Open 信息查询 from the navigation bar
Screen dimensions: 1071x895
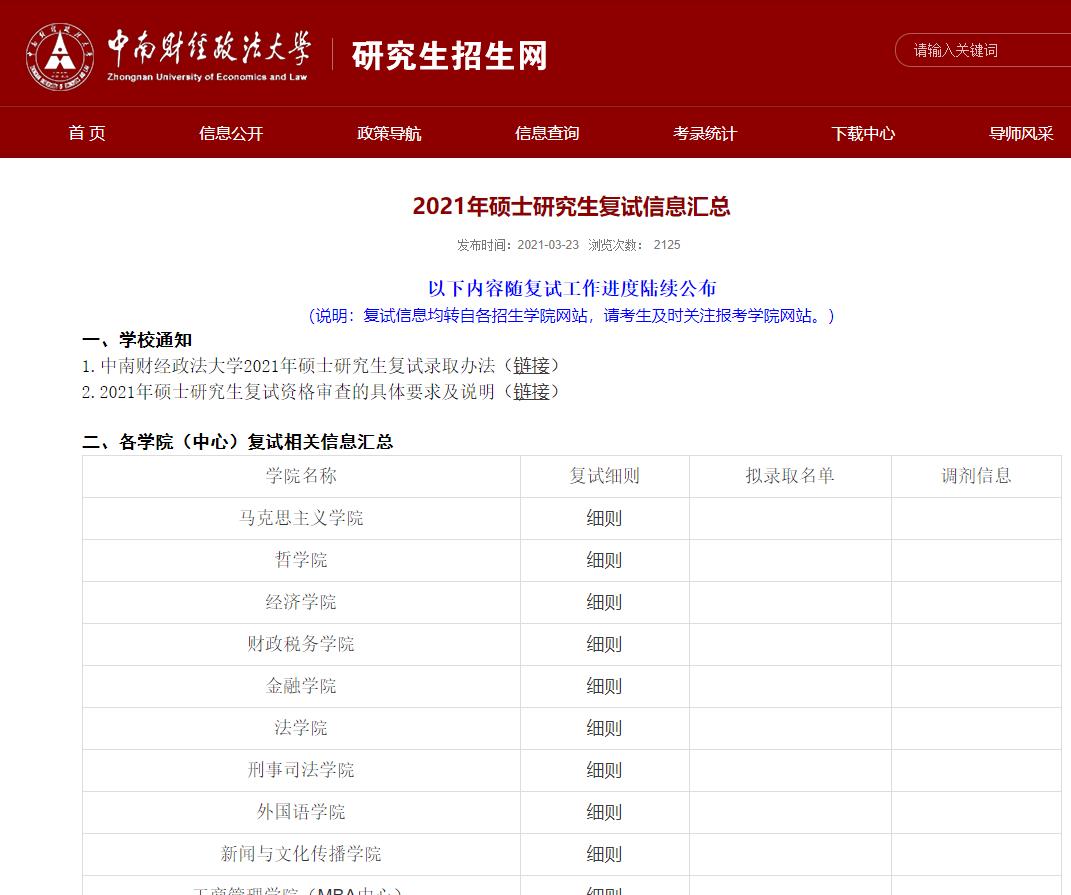pos(547,133)
